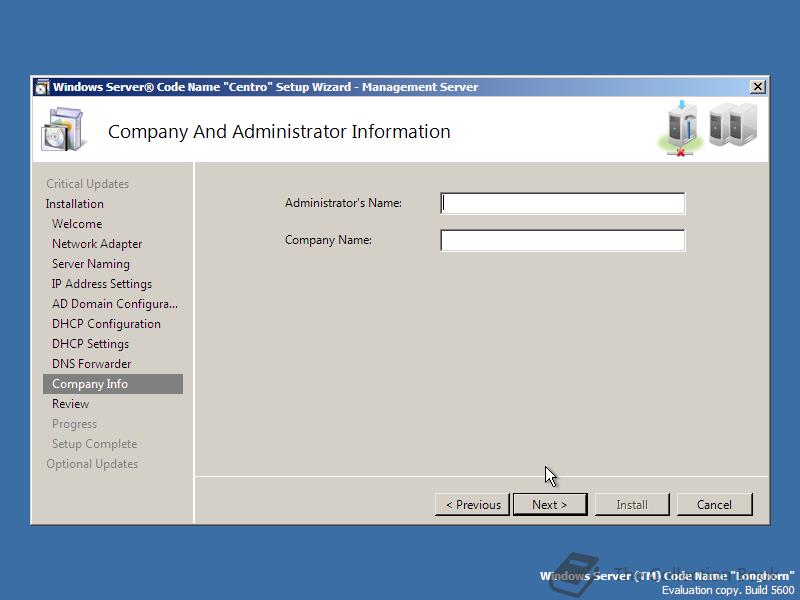This screenshot has height=600, width=800.
Task: Select the Server Naming step
Action: (89, 263)
